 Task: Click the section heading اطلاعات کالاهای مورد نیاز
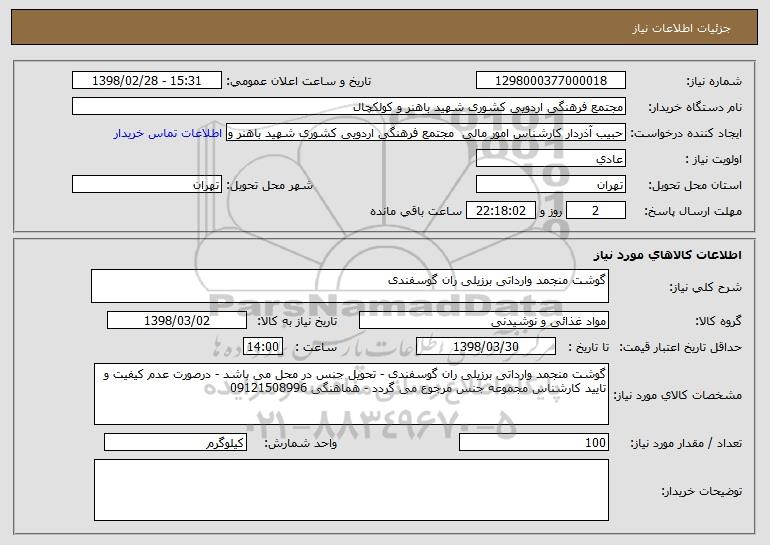[667, 255]
